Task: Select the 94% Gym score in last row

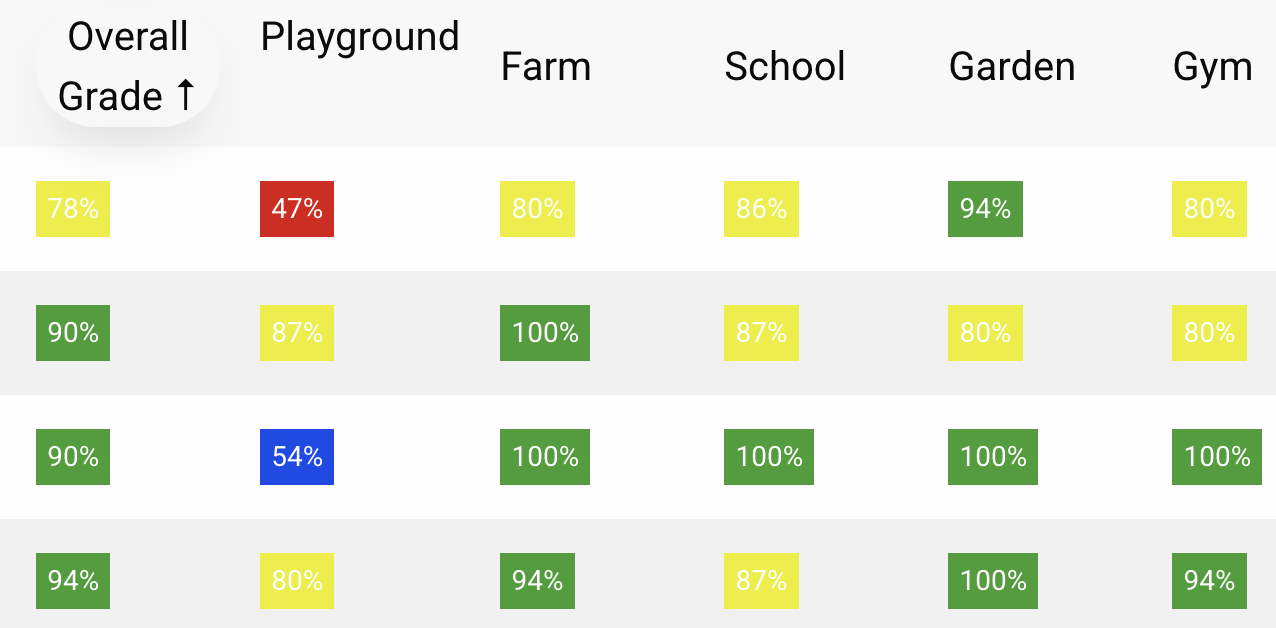Action: pos(1209,581)
